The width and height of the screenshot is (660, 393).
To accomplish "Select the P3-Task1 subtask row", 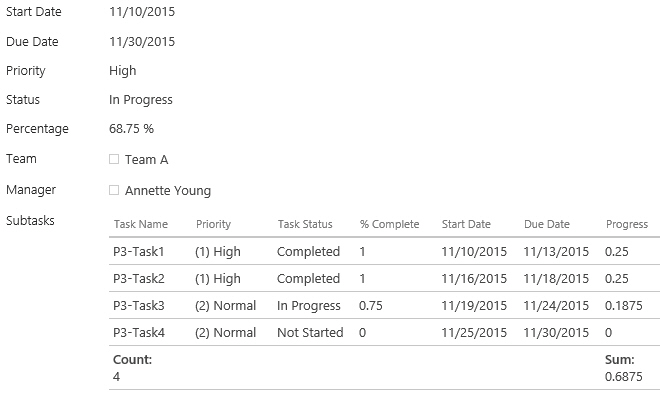I will coord(384,252).
